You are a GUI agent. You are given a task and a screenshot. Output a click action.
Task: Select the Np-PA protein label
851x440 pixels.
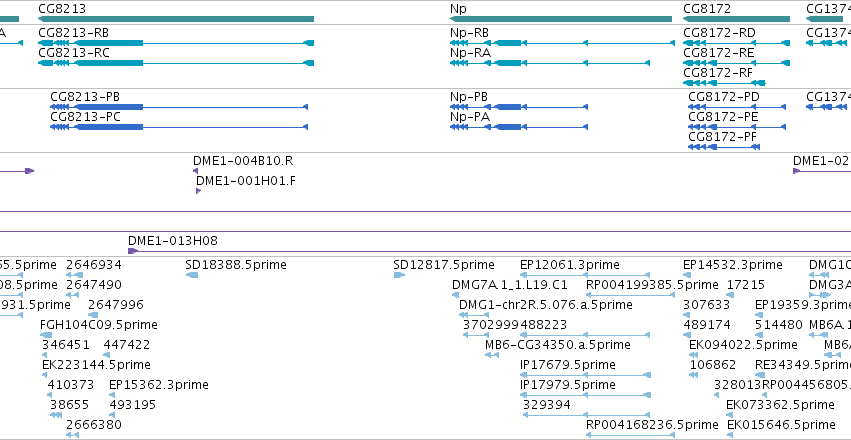(469, 117)
